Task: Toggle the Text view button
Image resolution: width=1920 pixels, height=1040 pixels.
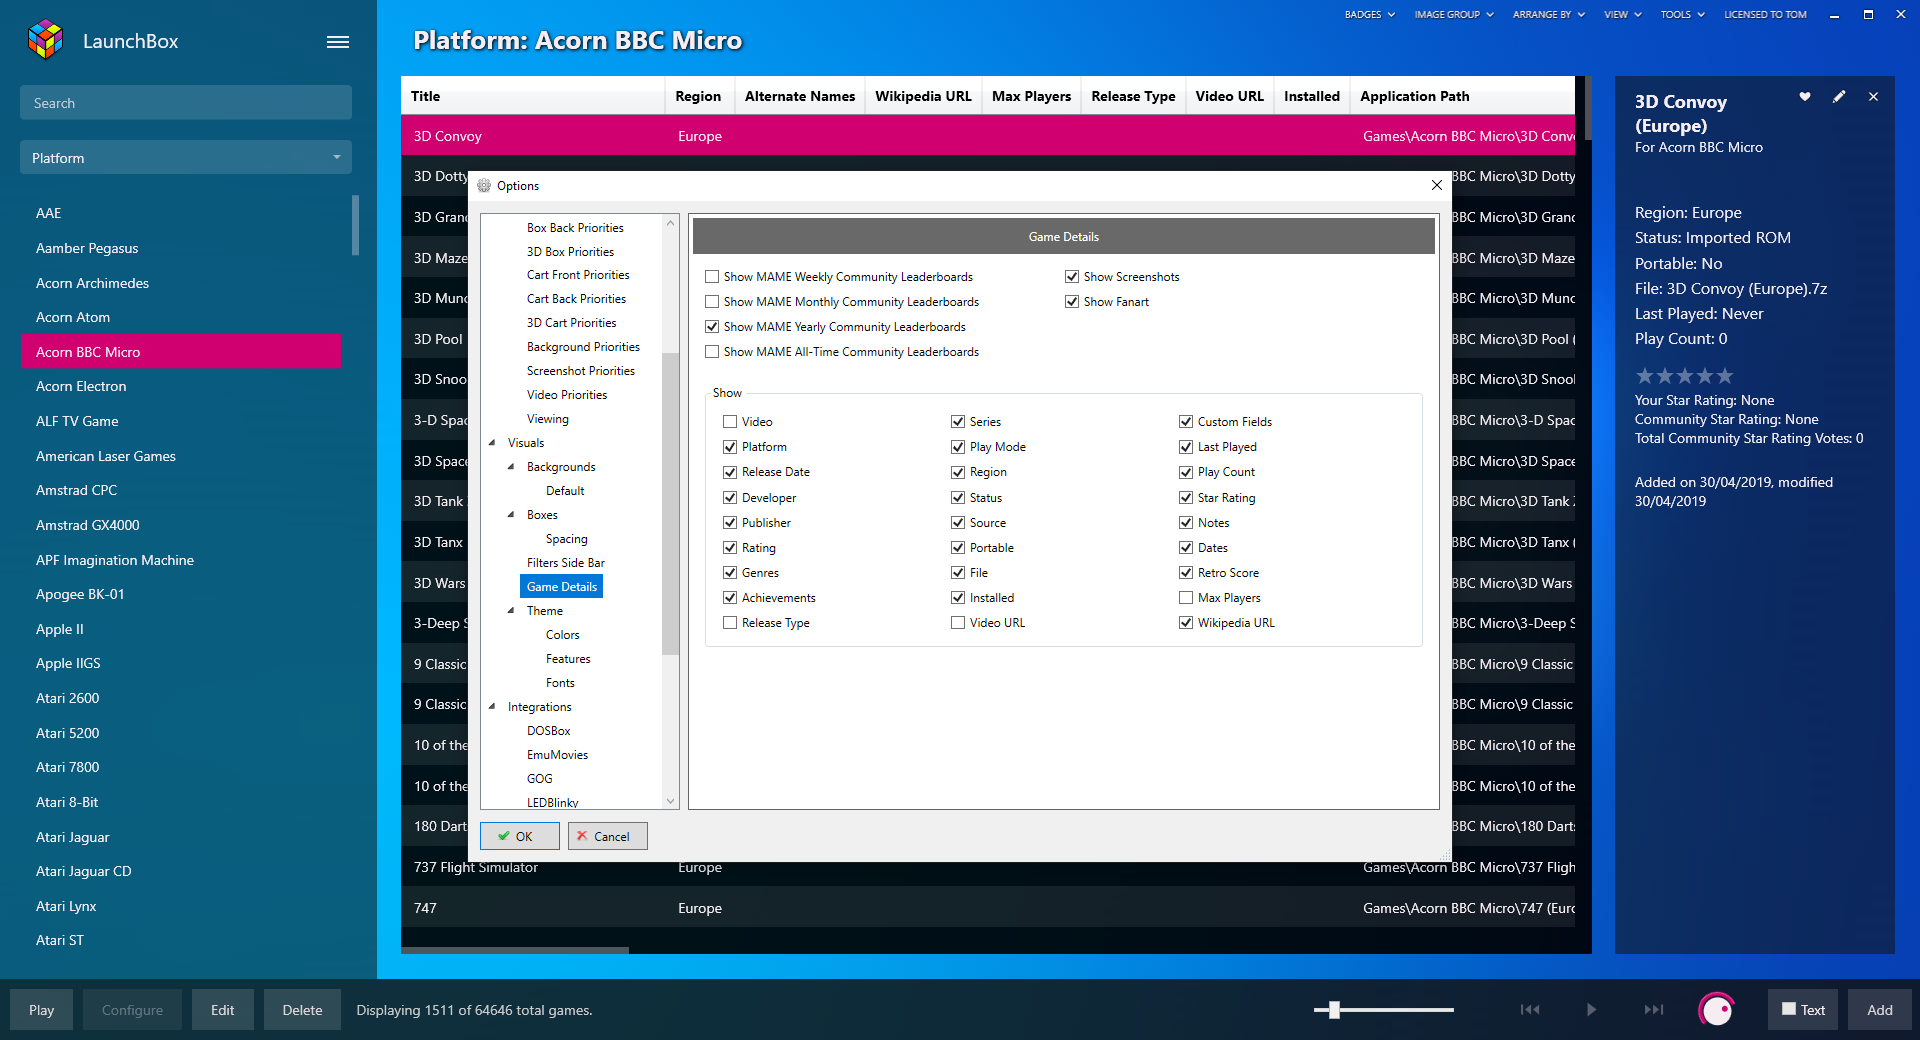Action: point(1804,1010)
